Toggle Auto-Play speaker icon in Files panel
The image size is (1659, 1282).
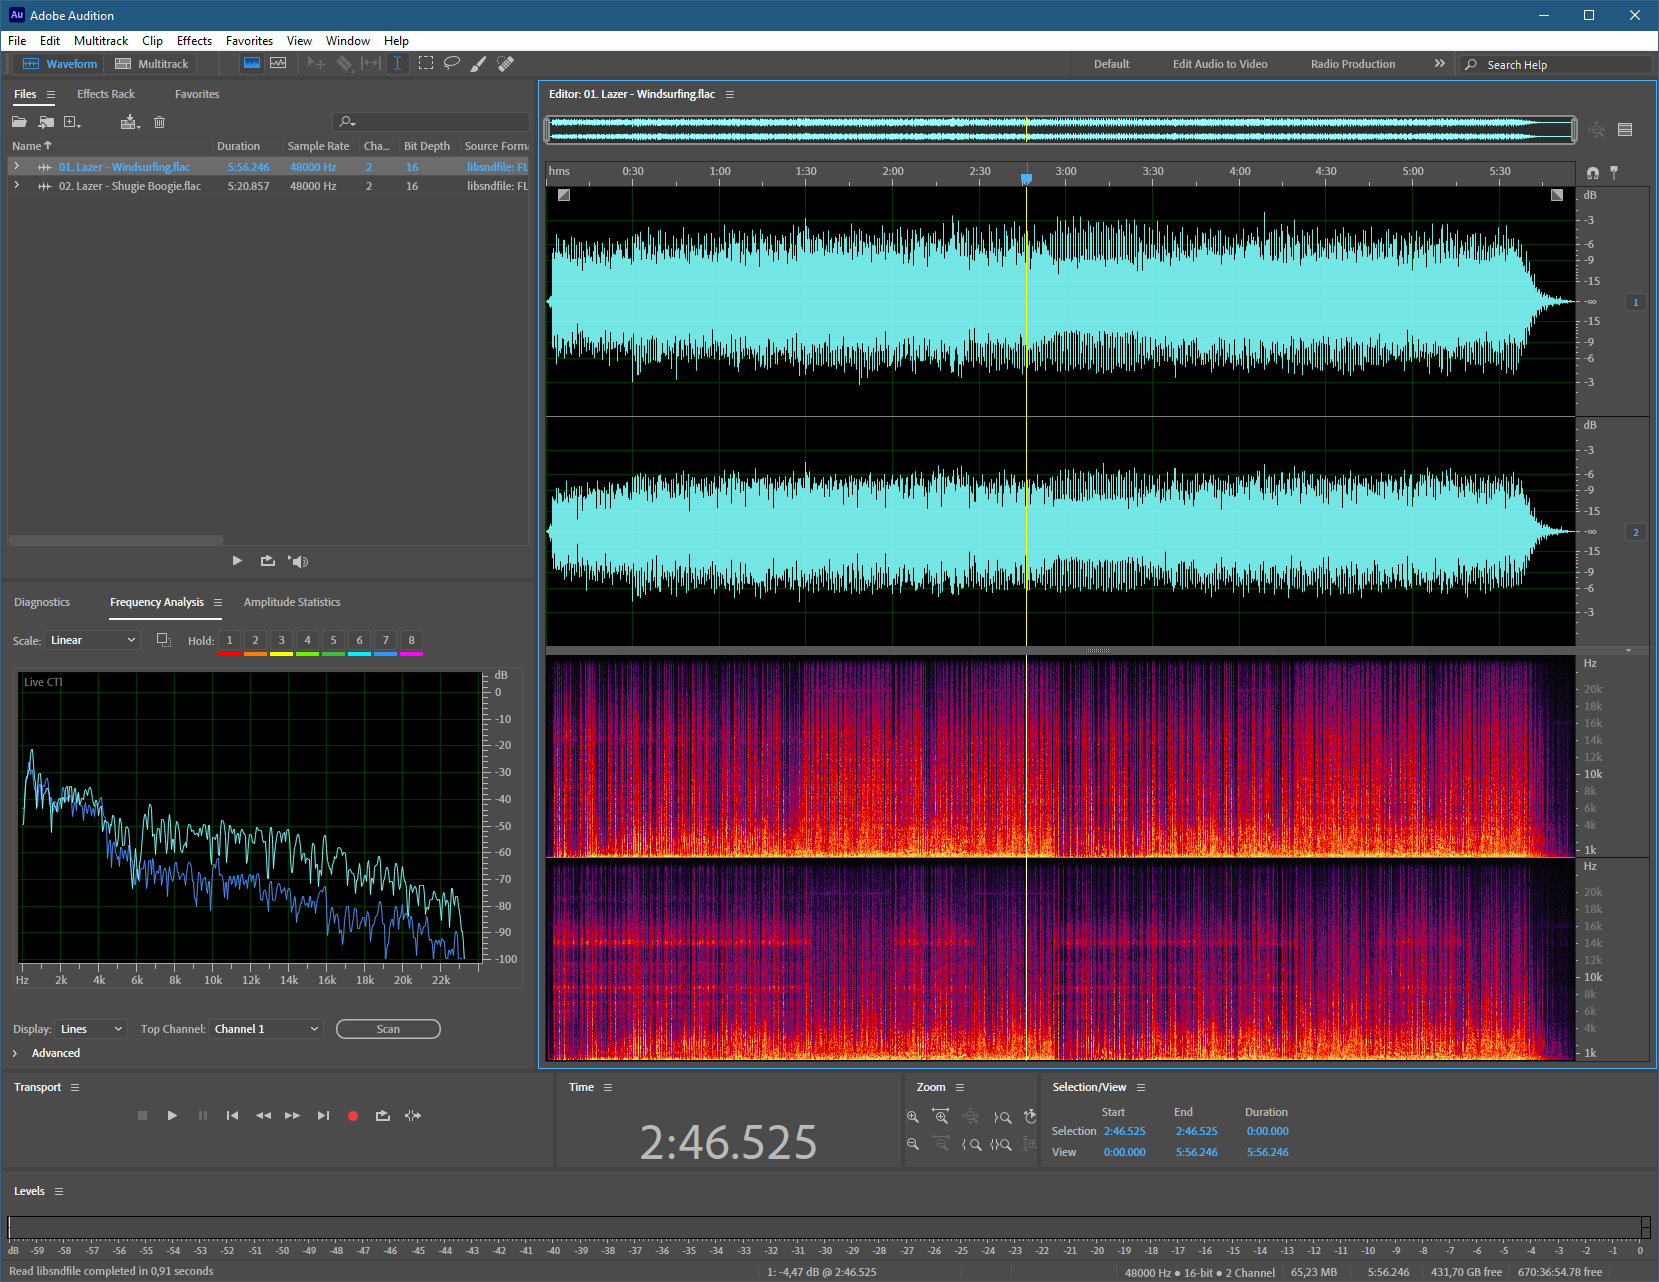[298, 561]
